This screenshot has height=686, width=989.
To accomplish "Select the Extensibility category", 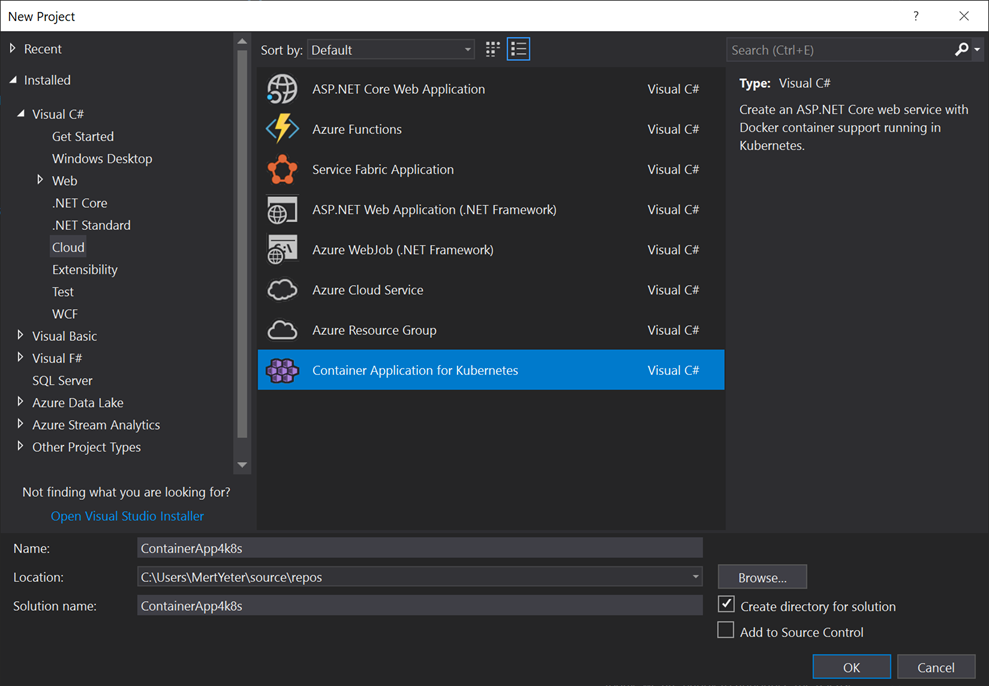I will pyautogui.click(x=85, y=269).
